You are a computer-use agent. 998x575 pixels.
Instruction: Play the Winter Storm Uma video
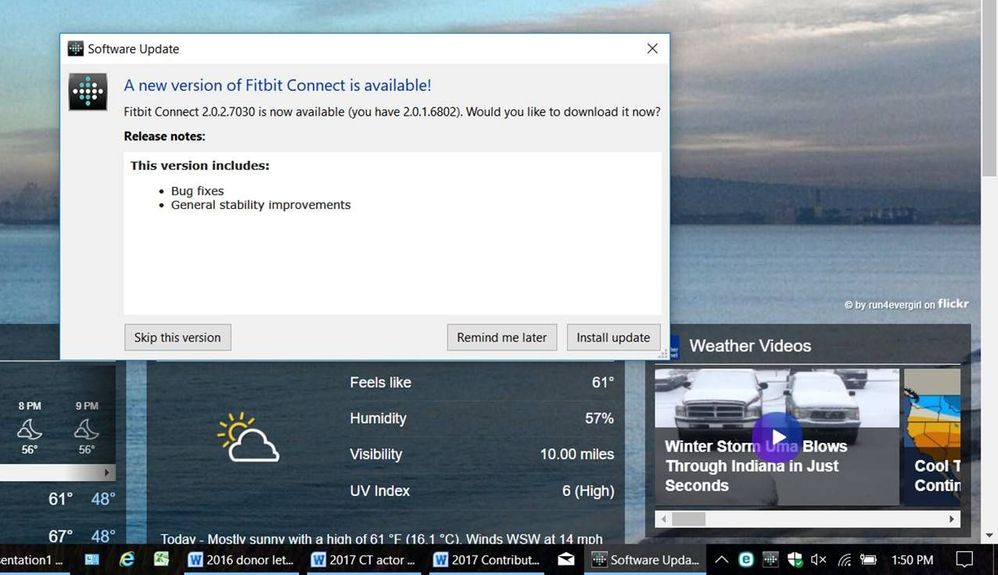[777, 437]
